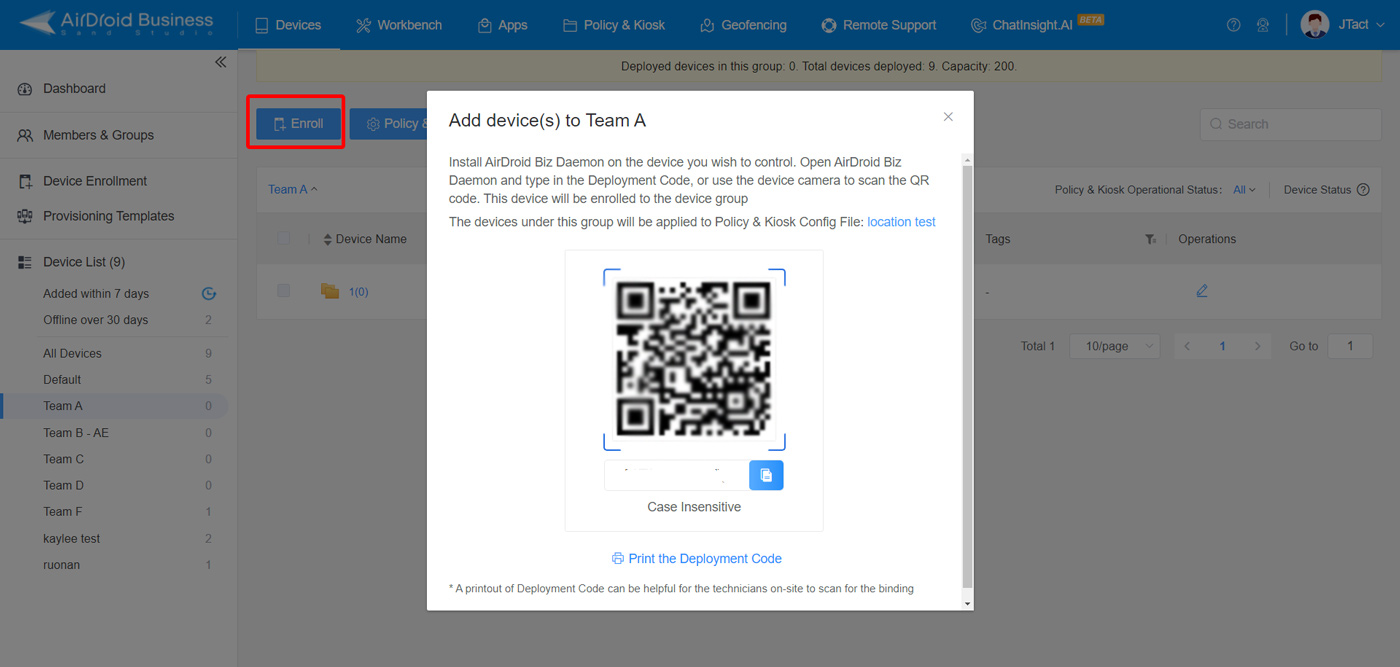Tick the select-all checkbox in the table header

point(283,239)
